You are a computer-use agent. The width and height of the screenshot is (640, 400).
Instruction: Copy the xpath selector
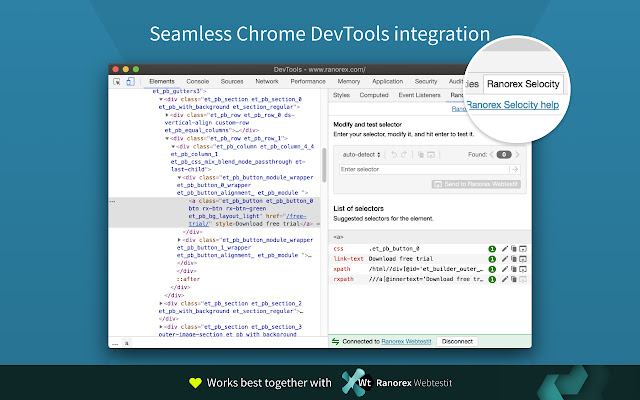tap(514, 269)
